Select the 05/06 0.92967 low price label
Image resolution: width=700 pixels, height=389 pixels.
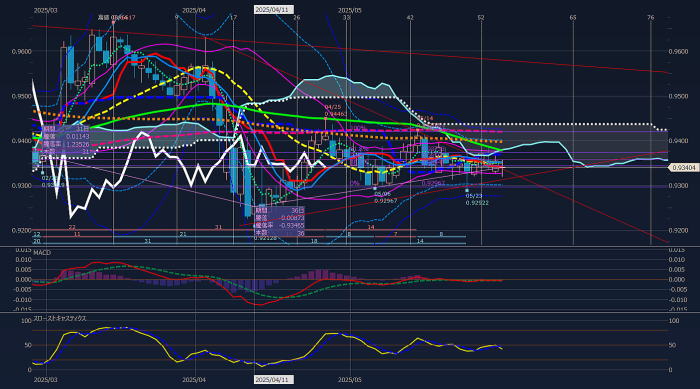386,197
